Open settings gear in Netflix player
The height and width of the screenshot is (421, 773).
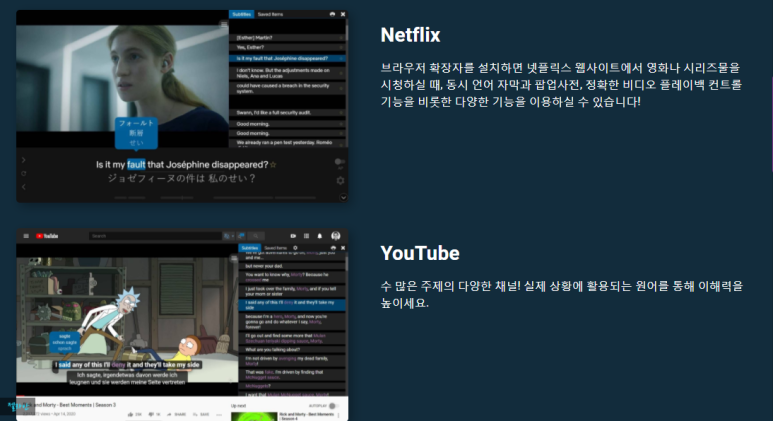340,180
